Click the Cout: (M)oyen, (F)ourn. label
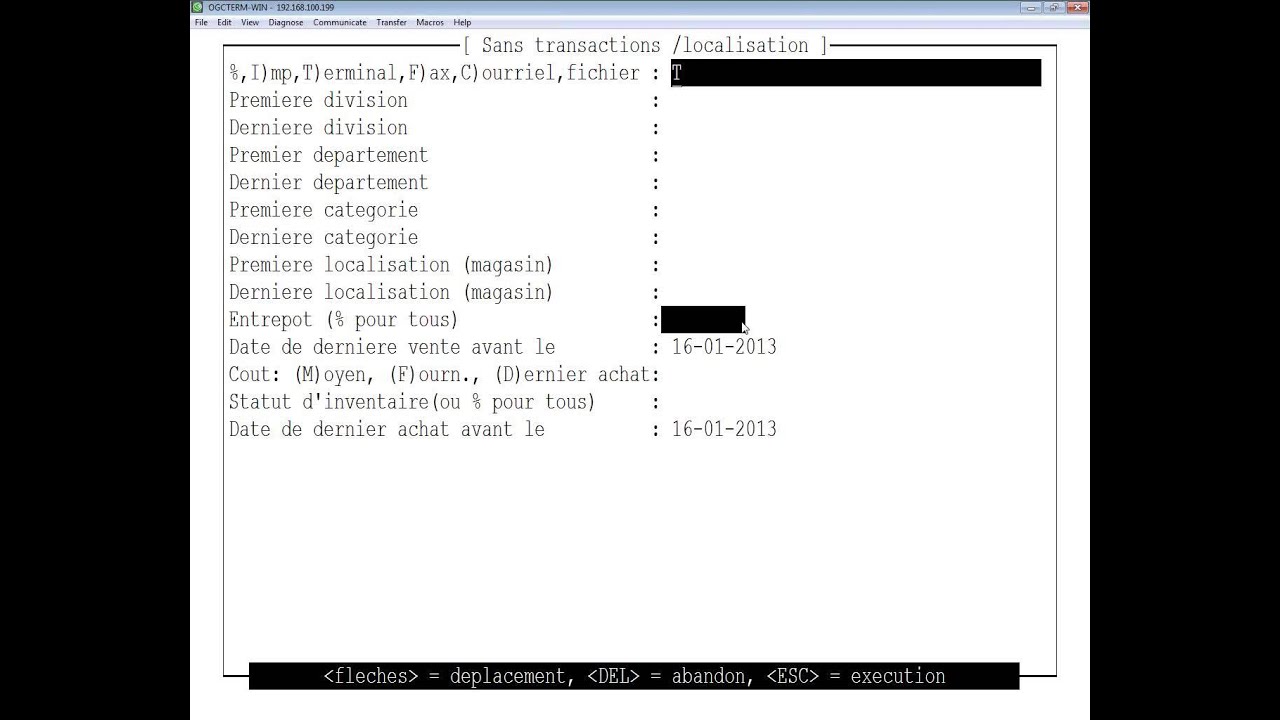This screenshot has height=720, width=1280. click(x=439, y=375)
